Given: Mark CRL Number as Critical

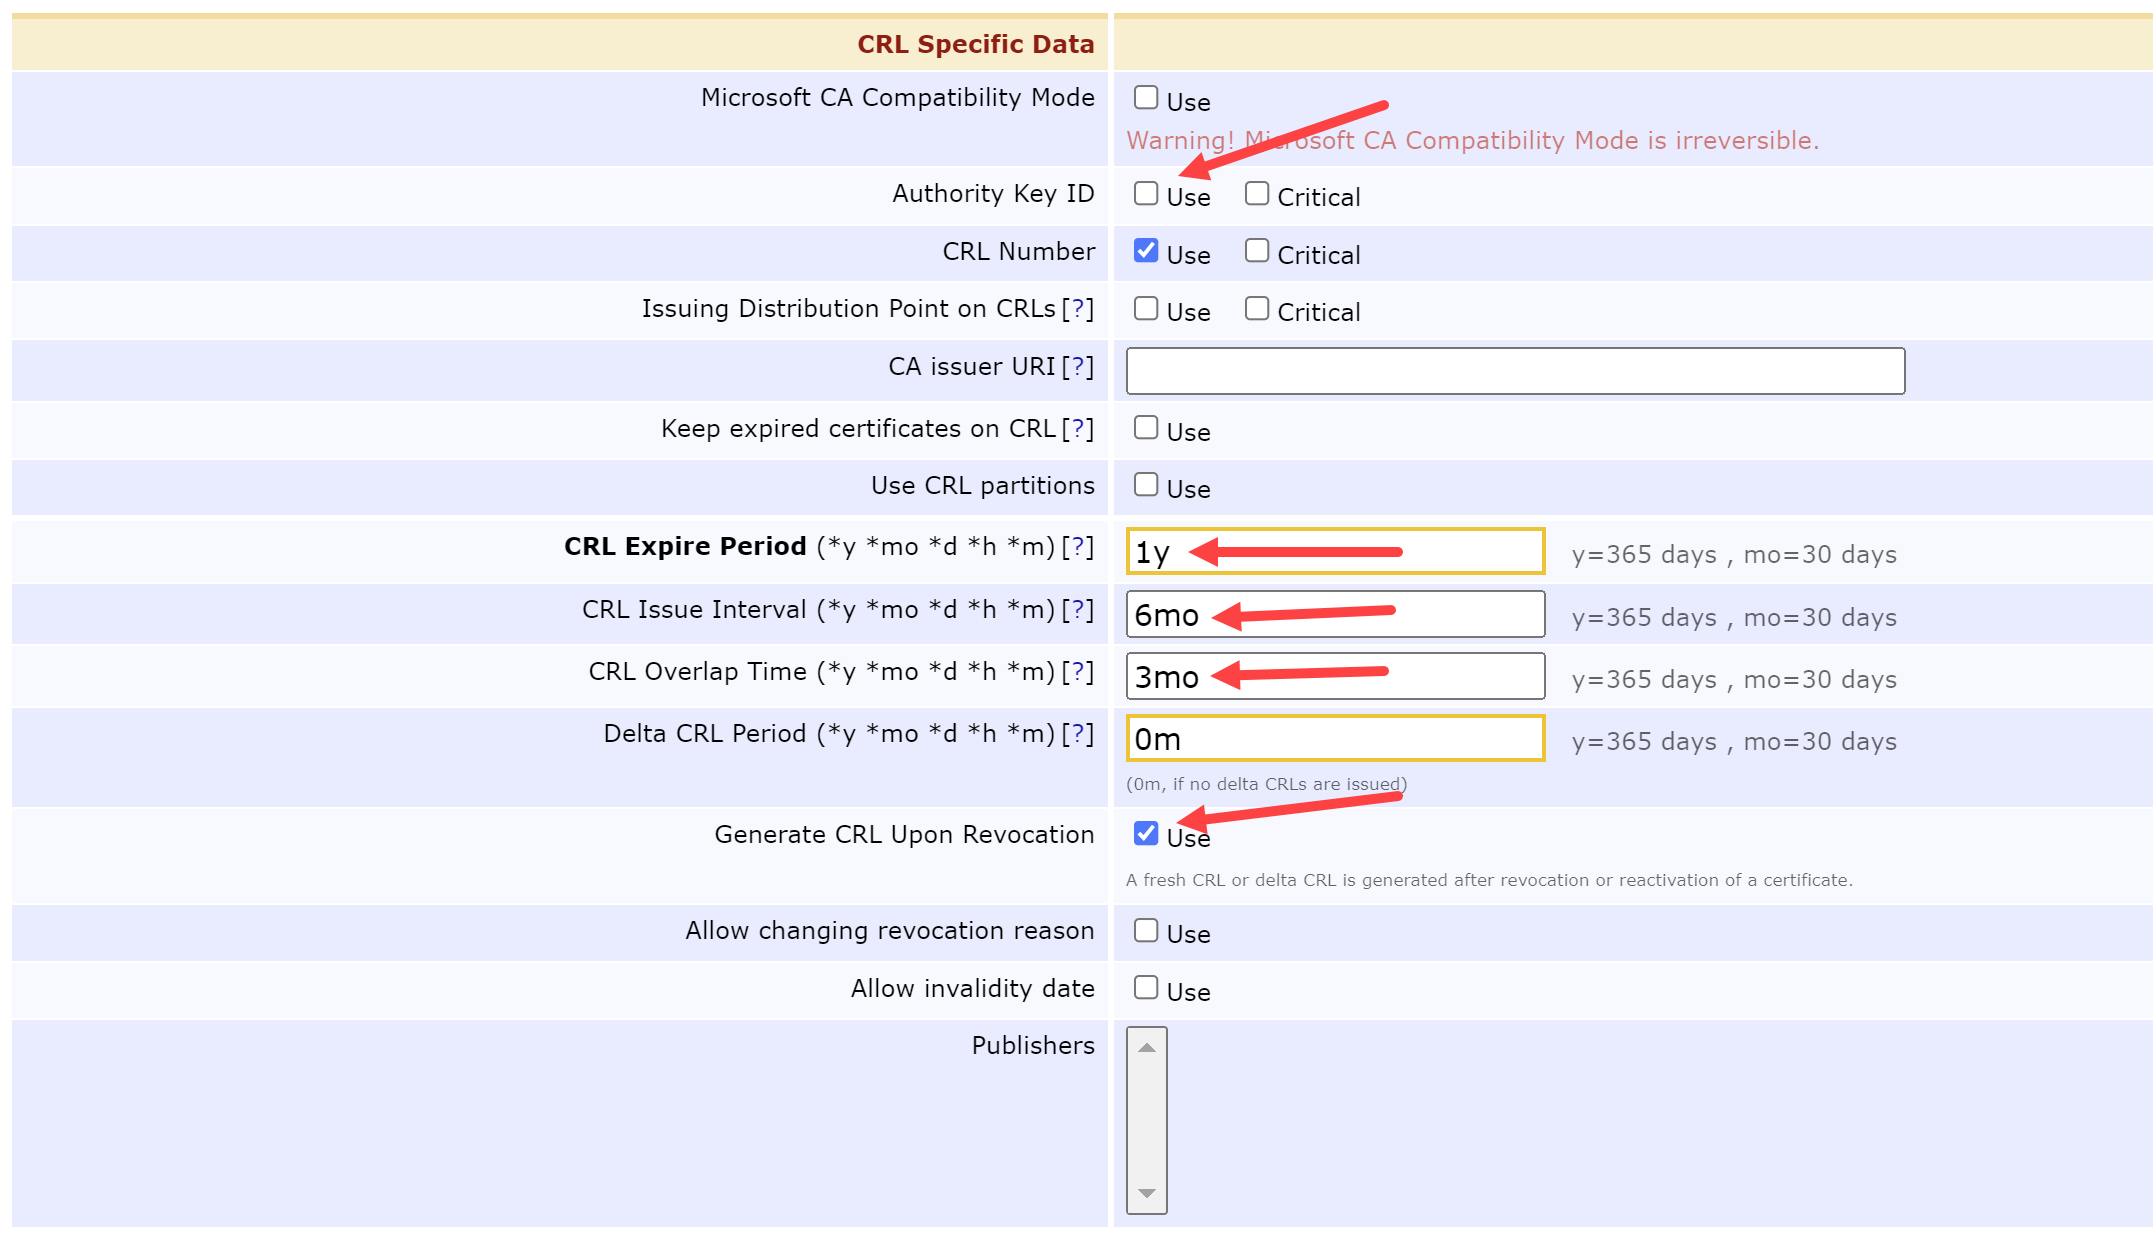Looking at the screenshot, I should pyautogui.click(x=1257, y=251).
